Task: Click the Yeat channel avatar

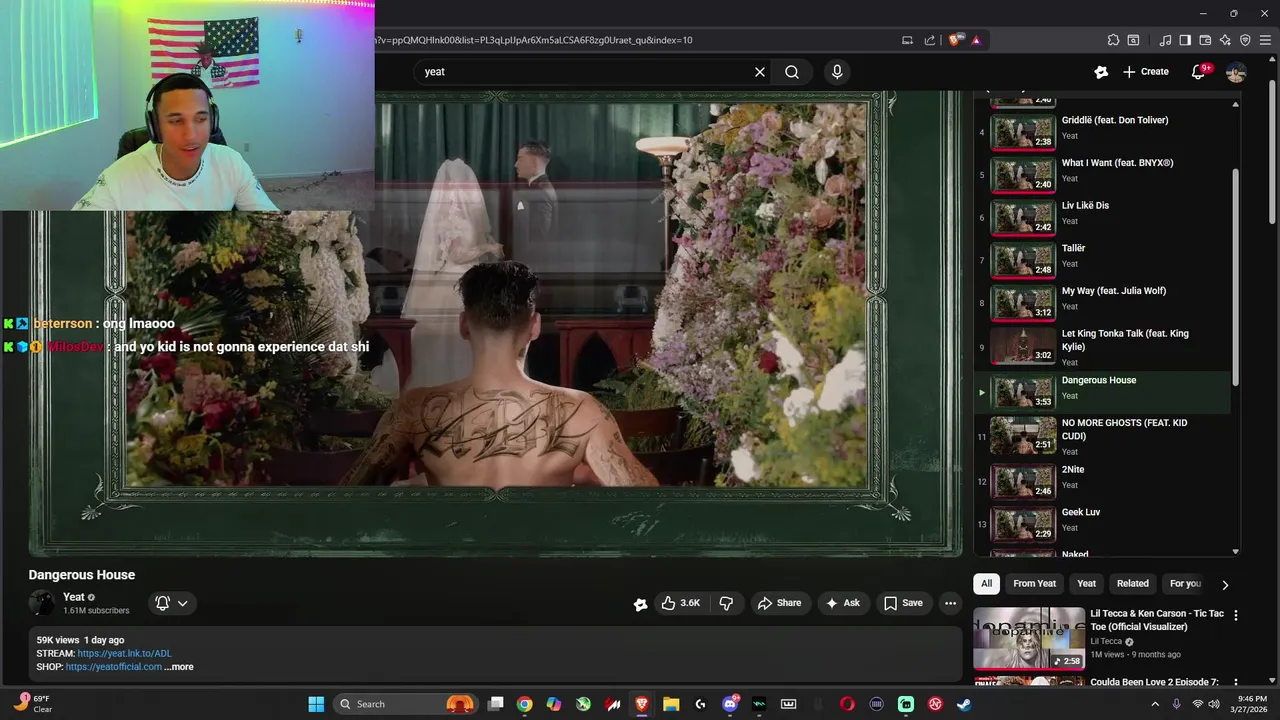Action: [x=42, y=603]
